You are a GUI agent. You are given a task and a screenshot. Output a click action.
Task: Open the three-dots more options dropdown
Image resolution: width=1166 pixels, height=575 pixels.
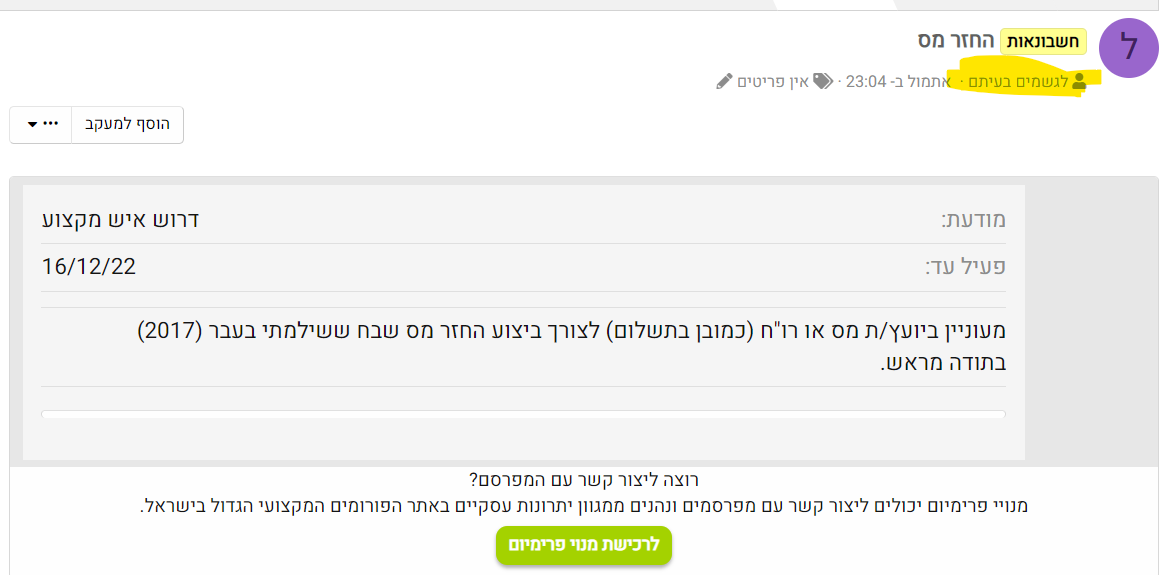point(41,124)
